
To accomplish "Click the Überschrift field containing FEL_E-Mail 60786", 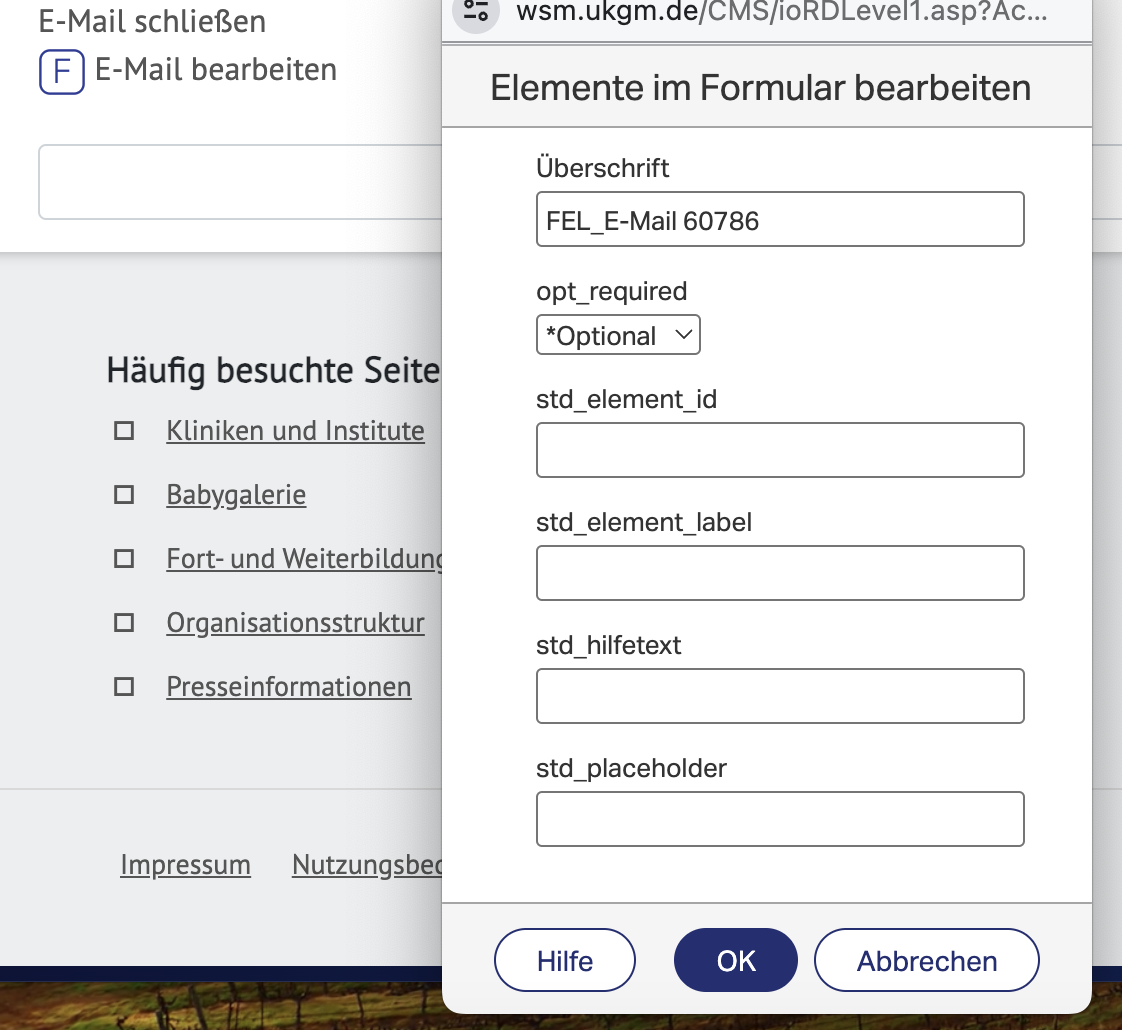I will [780, 219].
